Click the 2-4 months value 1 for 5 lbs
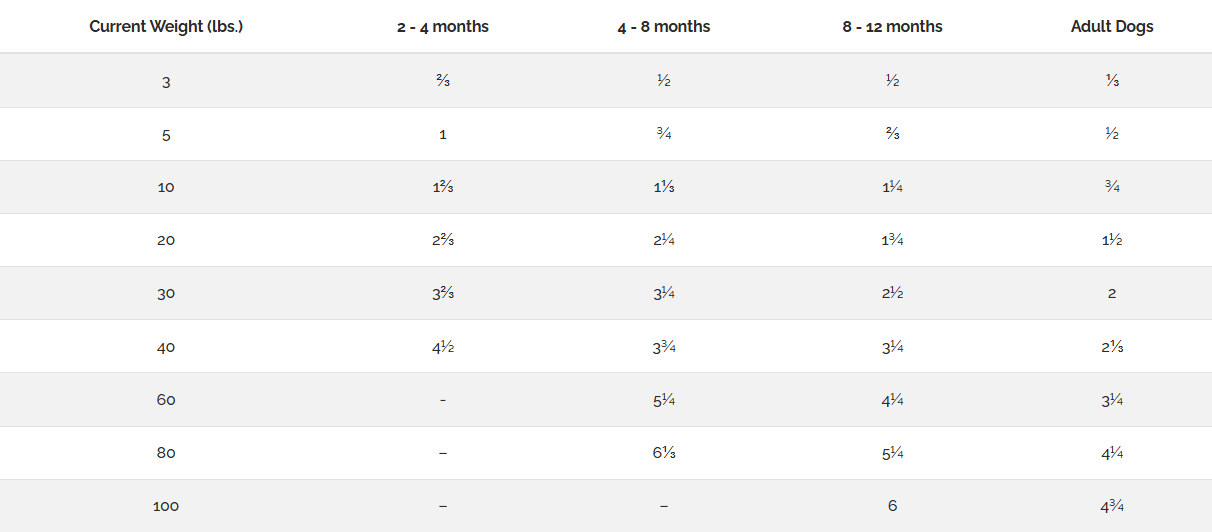This screenshot has height=532, width=1212. click(443, 134)
